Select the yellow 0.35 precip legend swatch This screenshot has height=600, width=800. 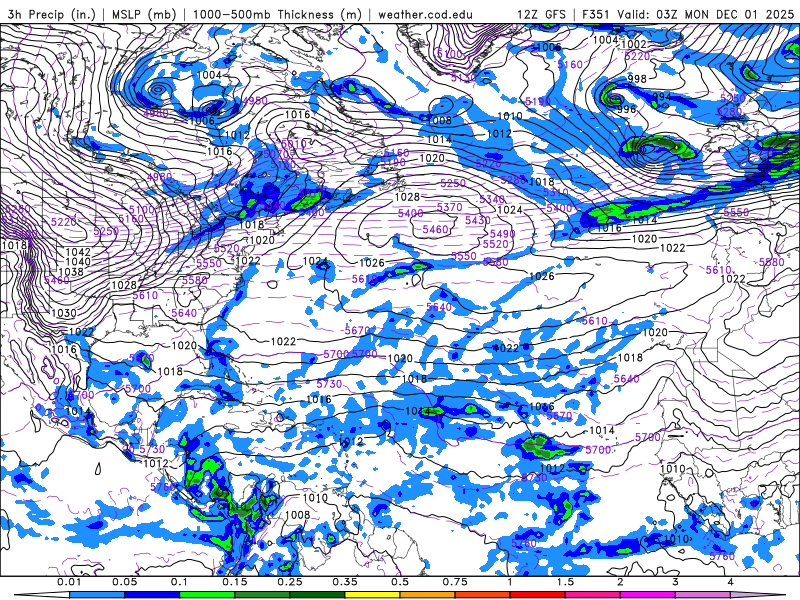pyautogui.click(x=372, y=595)
